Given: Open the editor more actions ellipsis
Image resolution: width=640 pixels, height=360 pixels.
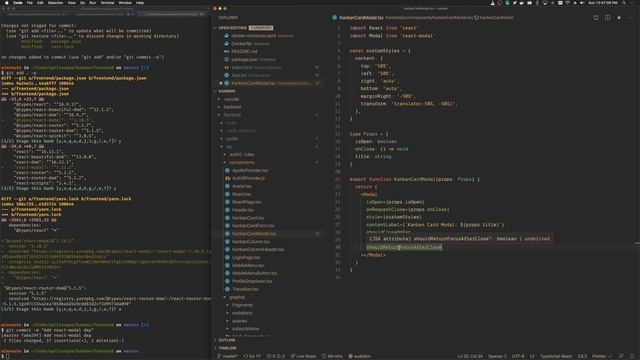Looking at the screenshot, I should (631, 18).
